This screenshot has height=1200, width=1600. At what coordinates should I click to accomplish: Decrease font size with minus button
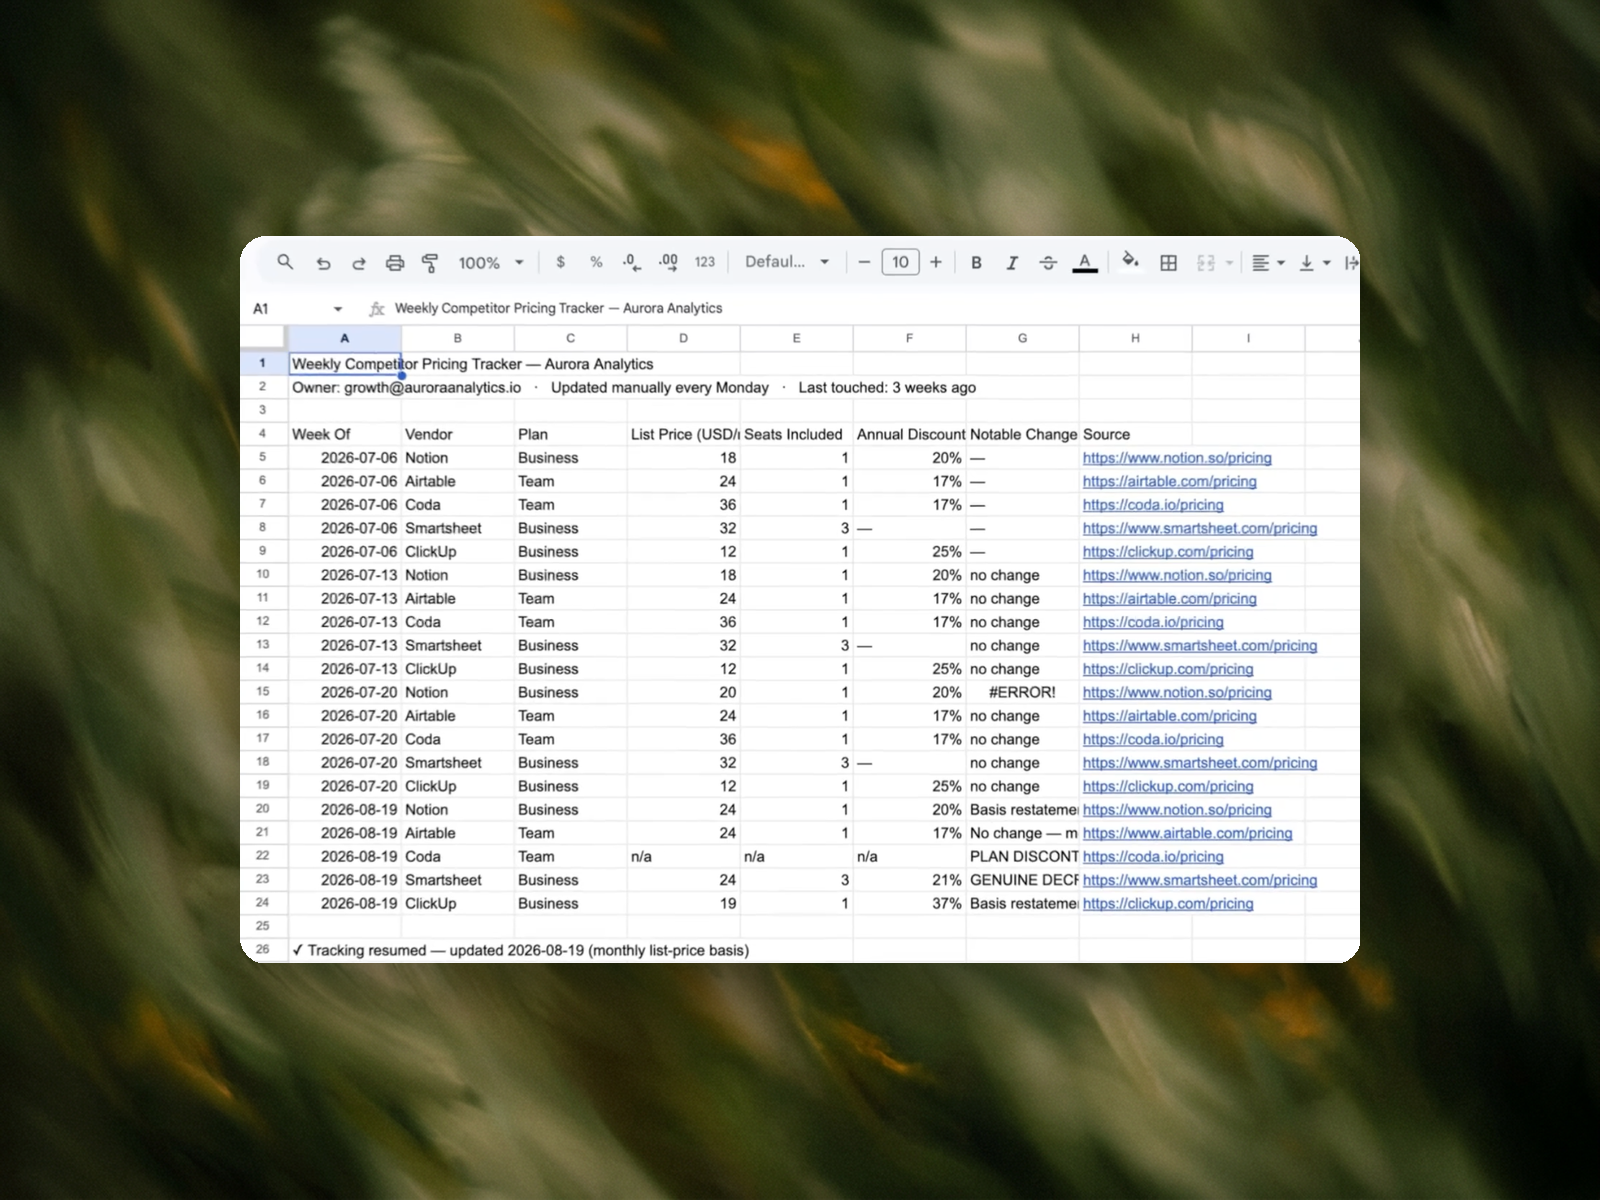(864, 262)
